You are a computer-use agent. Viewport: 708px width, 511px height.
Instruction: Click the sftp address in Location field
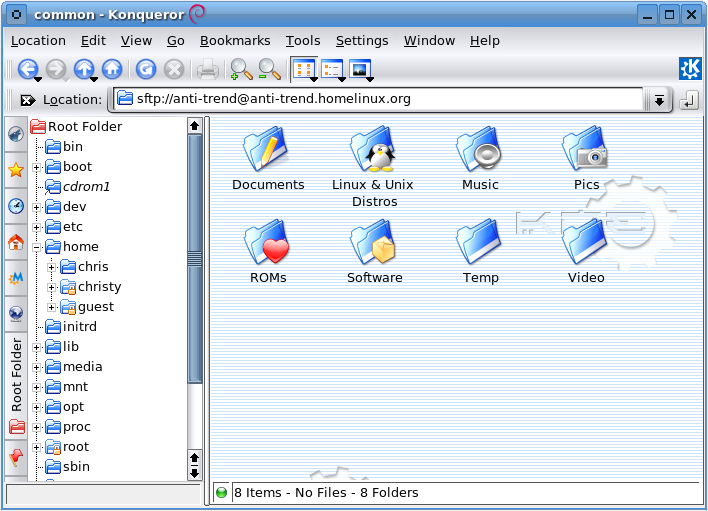pyautogui.click(x=274, y=99)
